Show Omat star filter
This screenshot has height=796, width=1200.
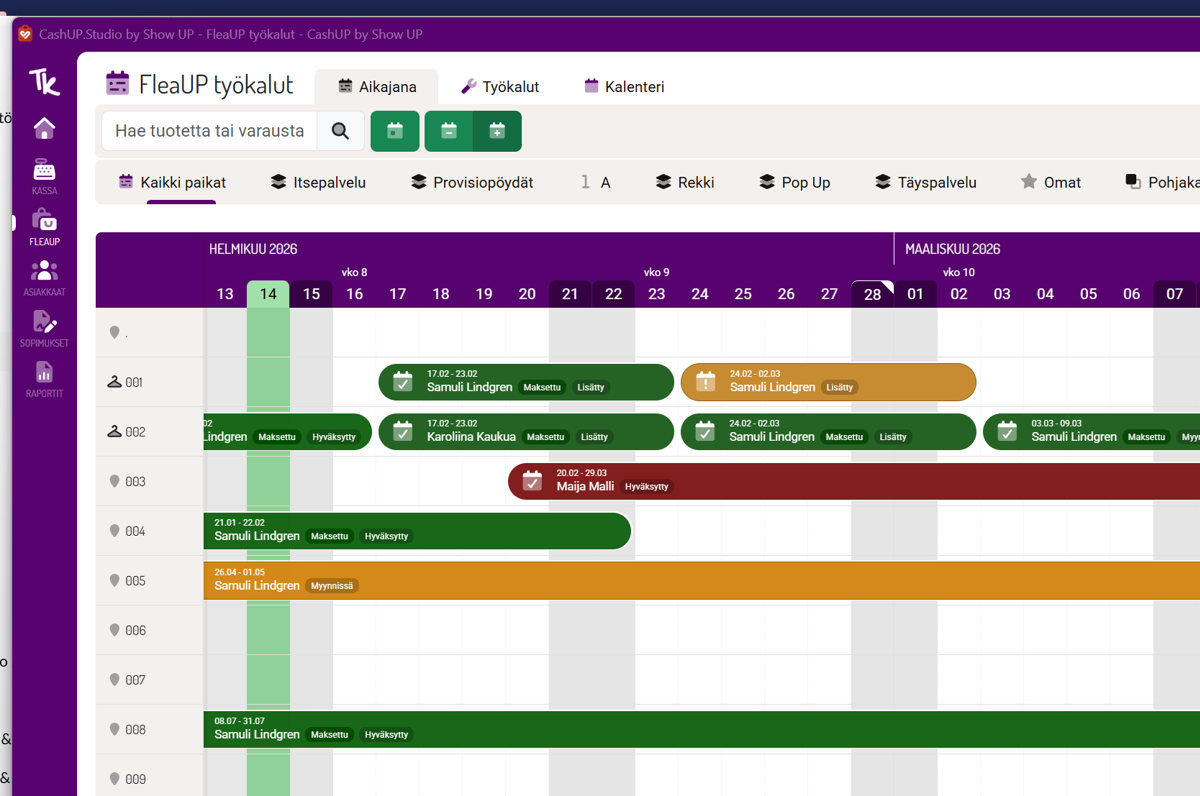(1050, 182)
